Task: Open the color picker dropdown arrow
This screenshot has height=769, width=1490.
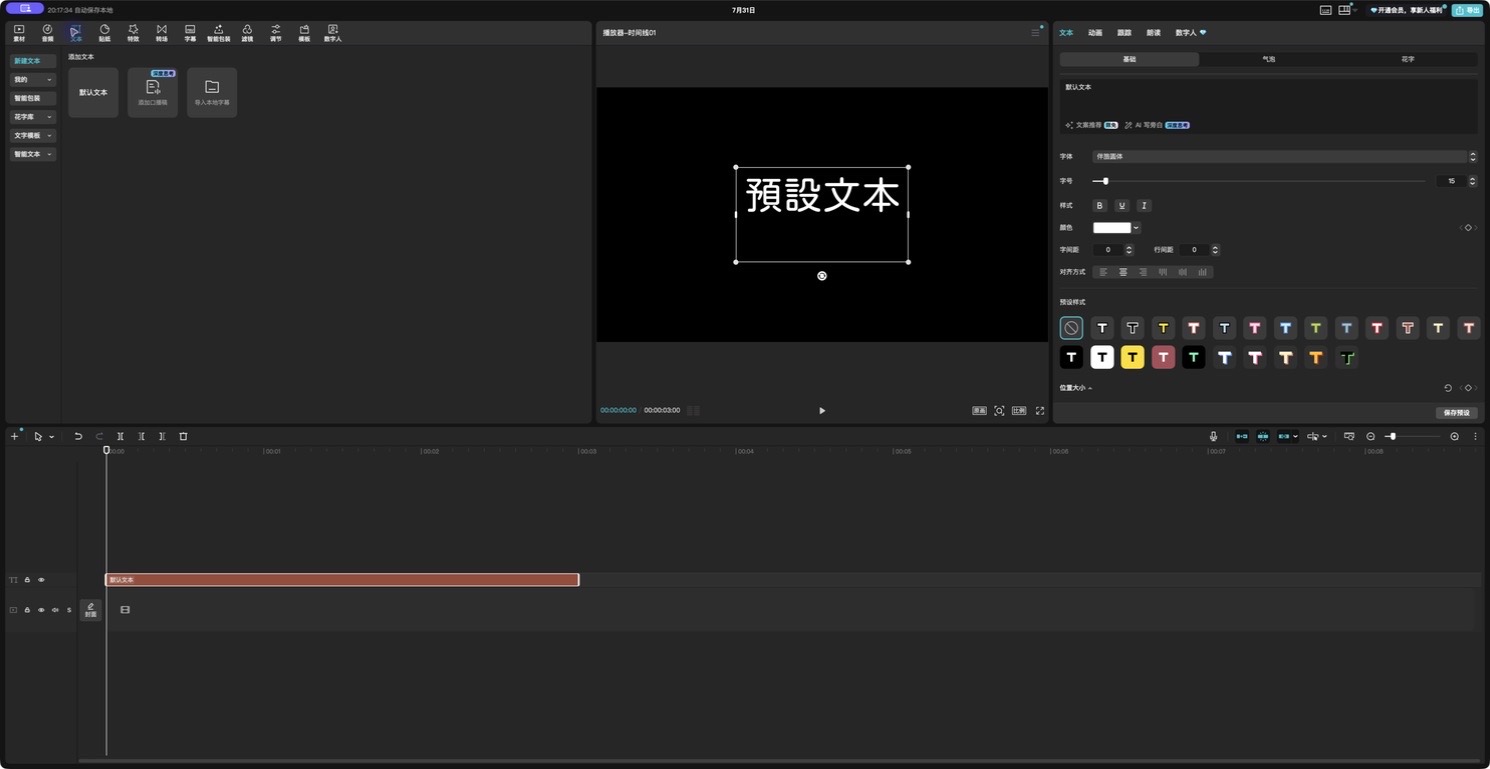Action: (x=1136, y=228)
